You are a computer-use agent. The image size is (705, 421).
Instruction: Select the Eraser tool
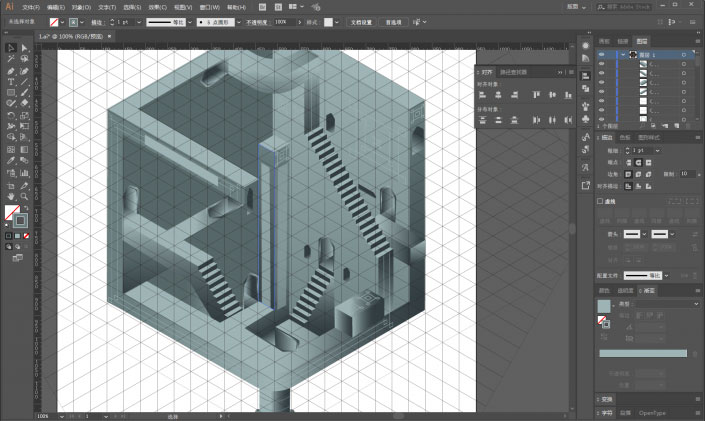[24, 103]
